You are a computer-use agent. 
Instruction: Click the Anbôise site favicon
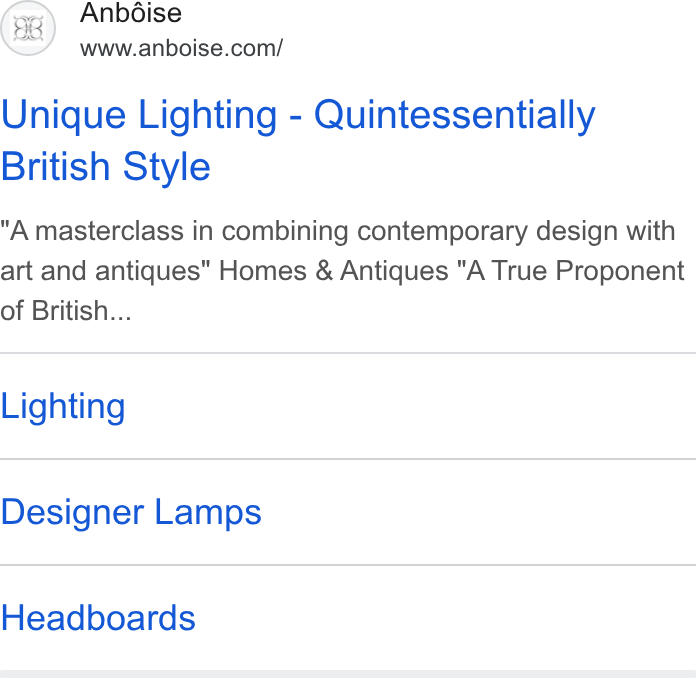(x=28, y=28)
